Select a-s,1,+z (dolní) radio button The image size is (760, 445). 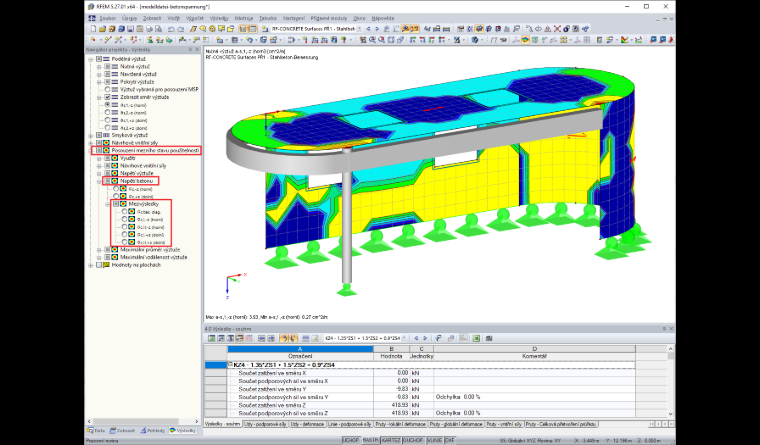point(108,120)
